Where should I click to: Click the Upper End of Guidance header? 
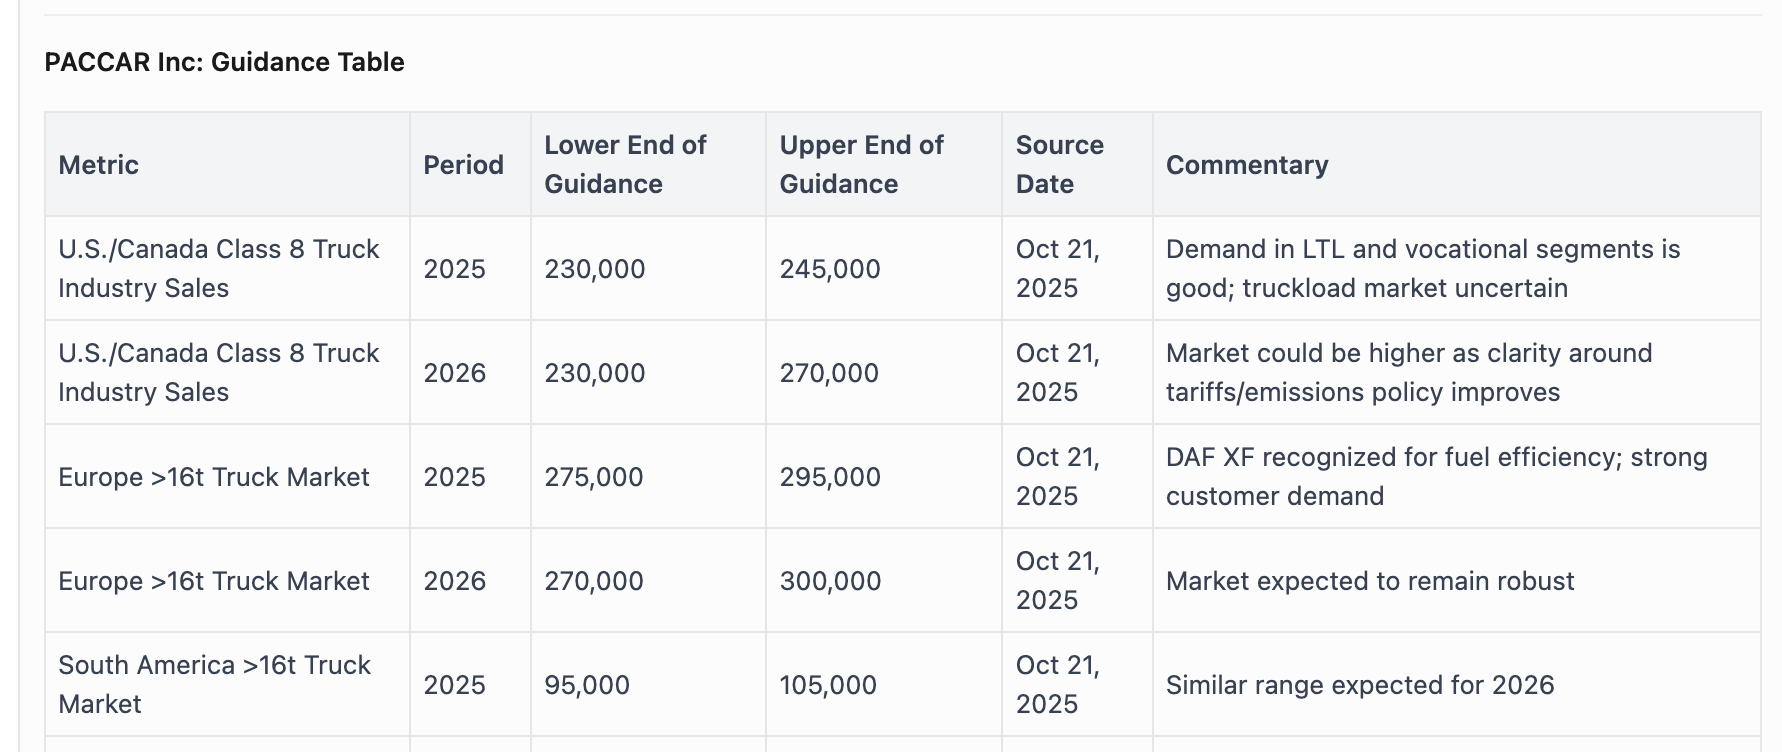(861, 165)
